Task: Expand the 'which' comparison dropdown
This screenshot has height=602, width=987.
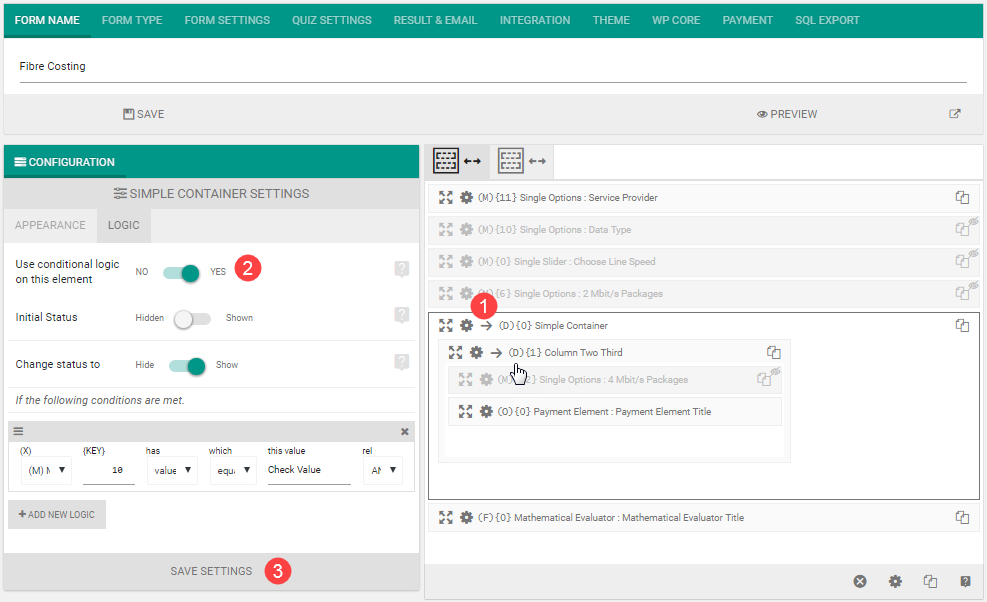Action: click(233, 470)
